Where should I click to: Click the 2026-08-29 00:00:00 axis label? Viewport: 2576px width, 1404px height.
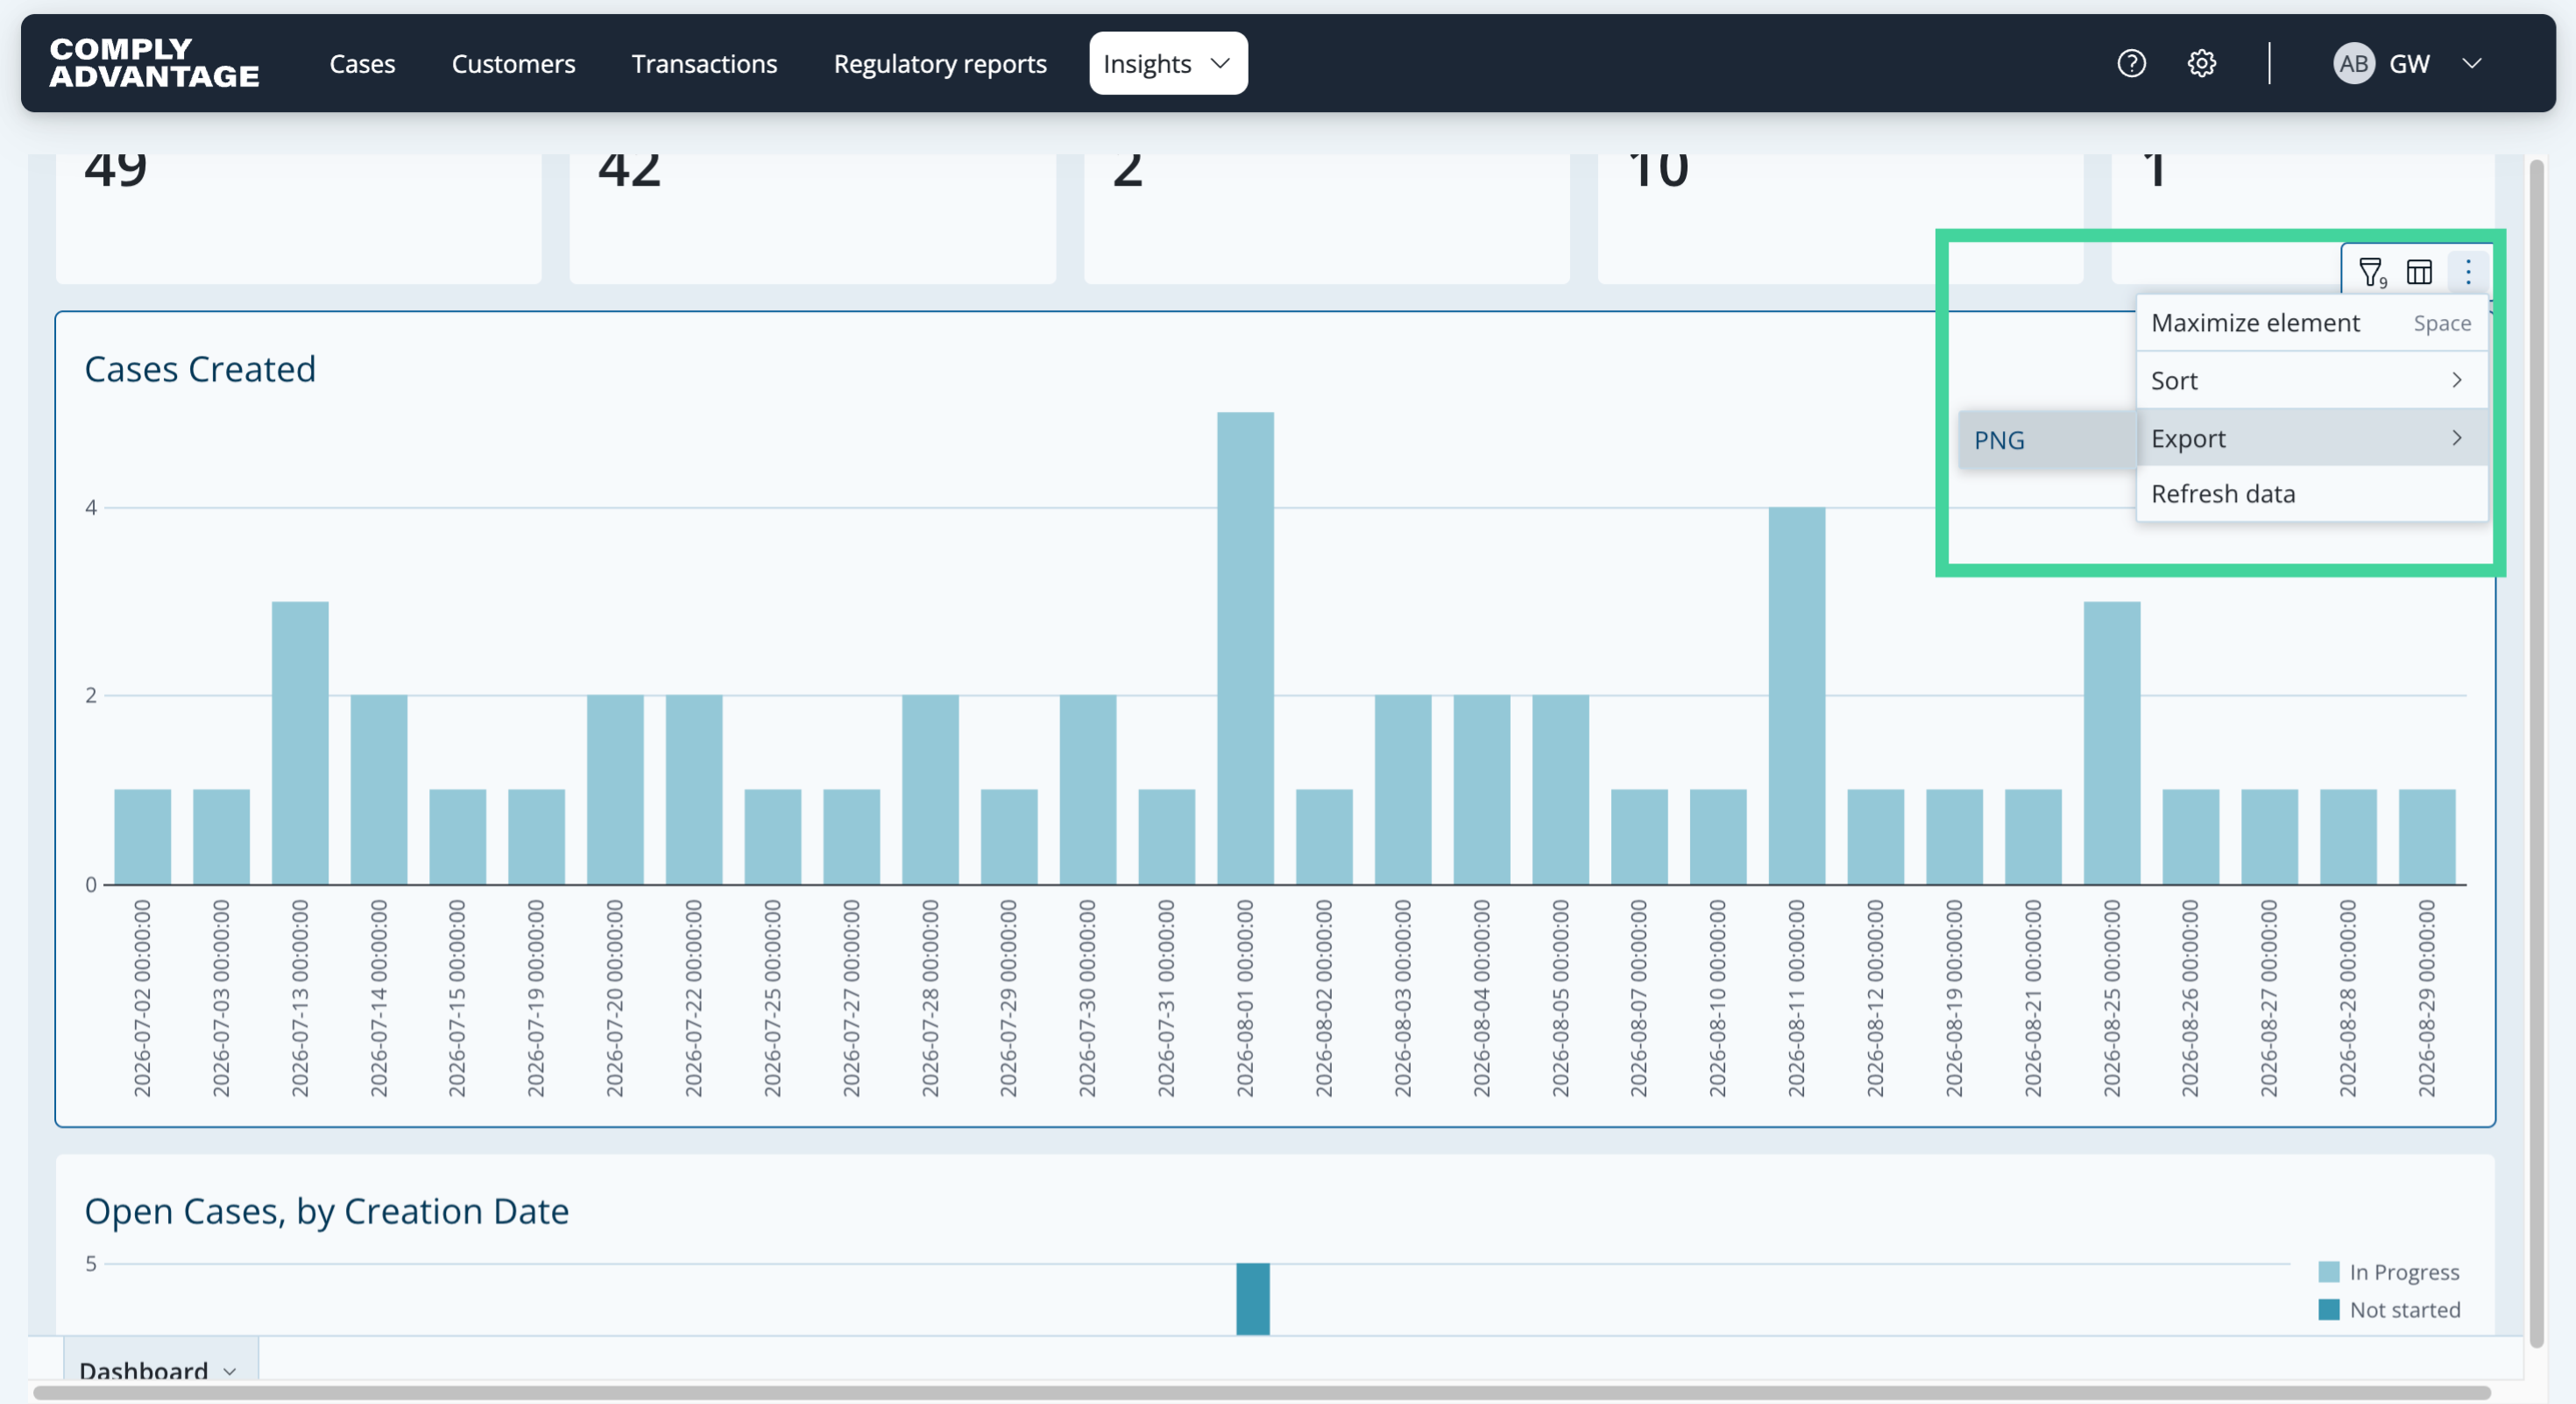(2426, 998)
